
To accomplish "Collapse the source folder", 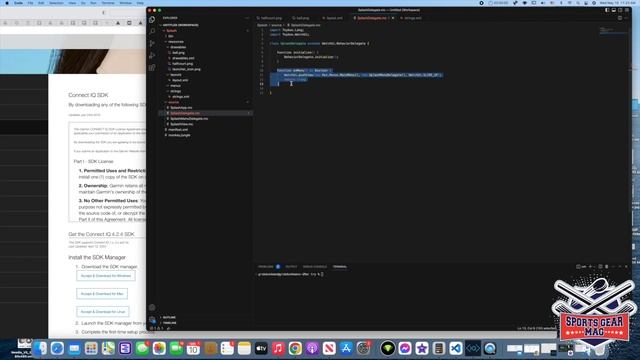I will [173, 102].
